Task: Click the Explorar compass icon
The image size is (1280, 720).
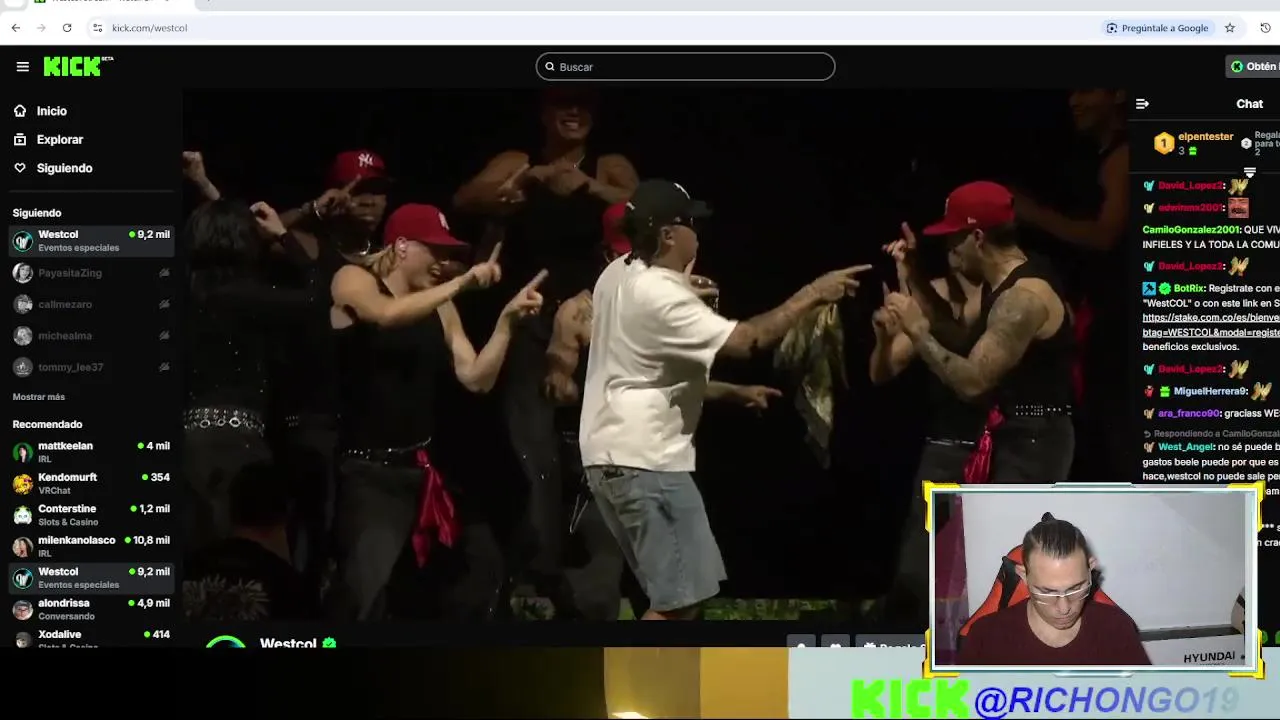Action: pyautogui.click(x=20, y=140)
